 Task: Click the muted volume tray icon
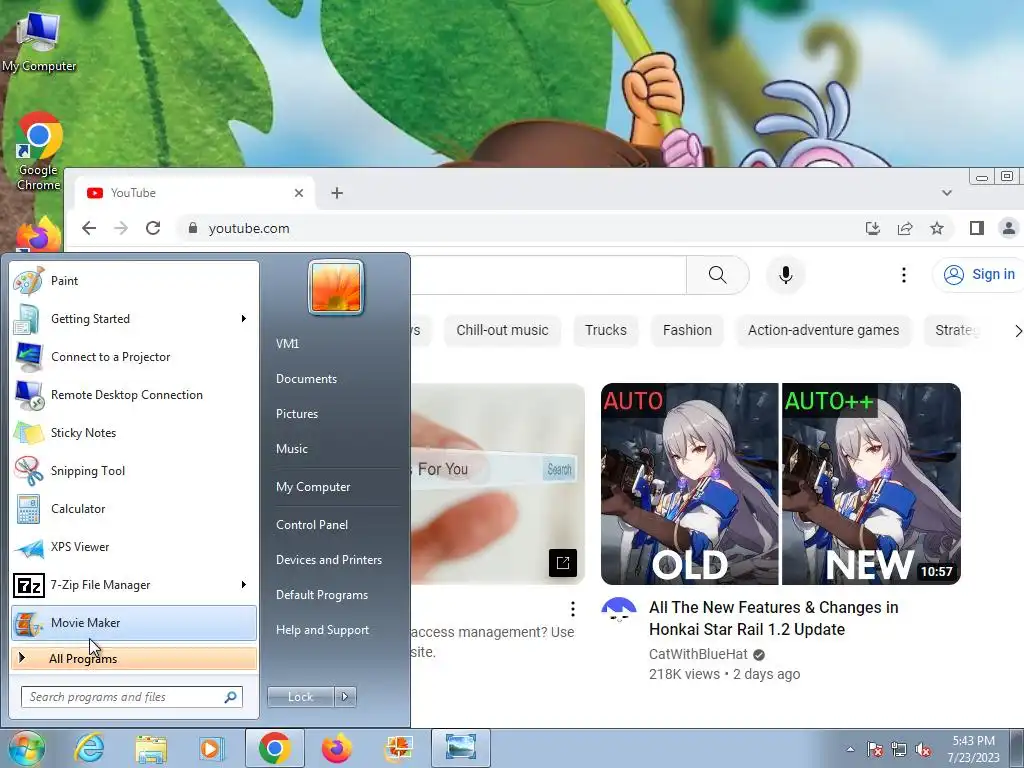point(923,749)
